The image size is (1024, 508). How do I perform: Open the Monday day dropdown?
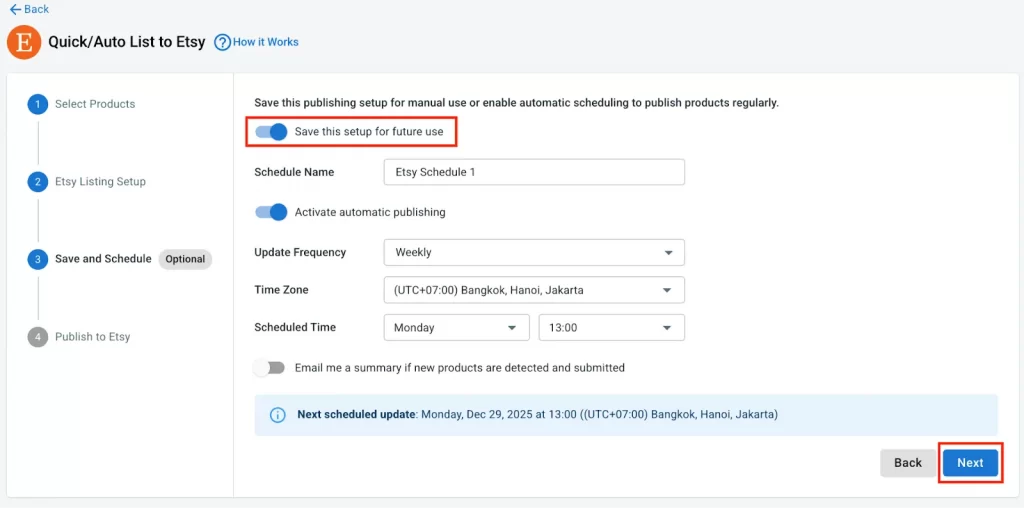(456, 328)
